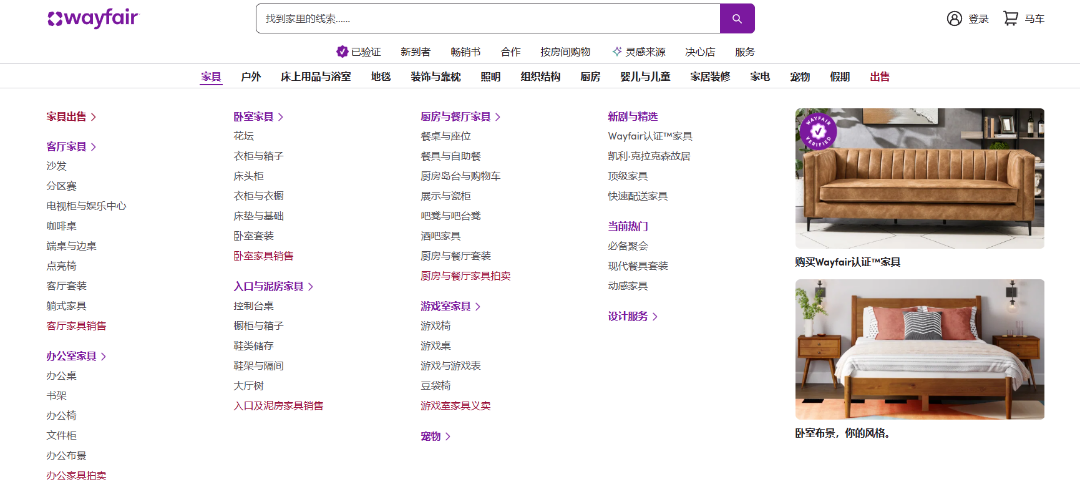This screenshot has height=493, width=1080.
Task: Click the 快速配送家具 link
Action: tap(637, 196)
